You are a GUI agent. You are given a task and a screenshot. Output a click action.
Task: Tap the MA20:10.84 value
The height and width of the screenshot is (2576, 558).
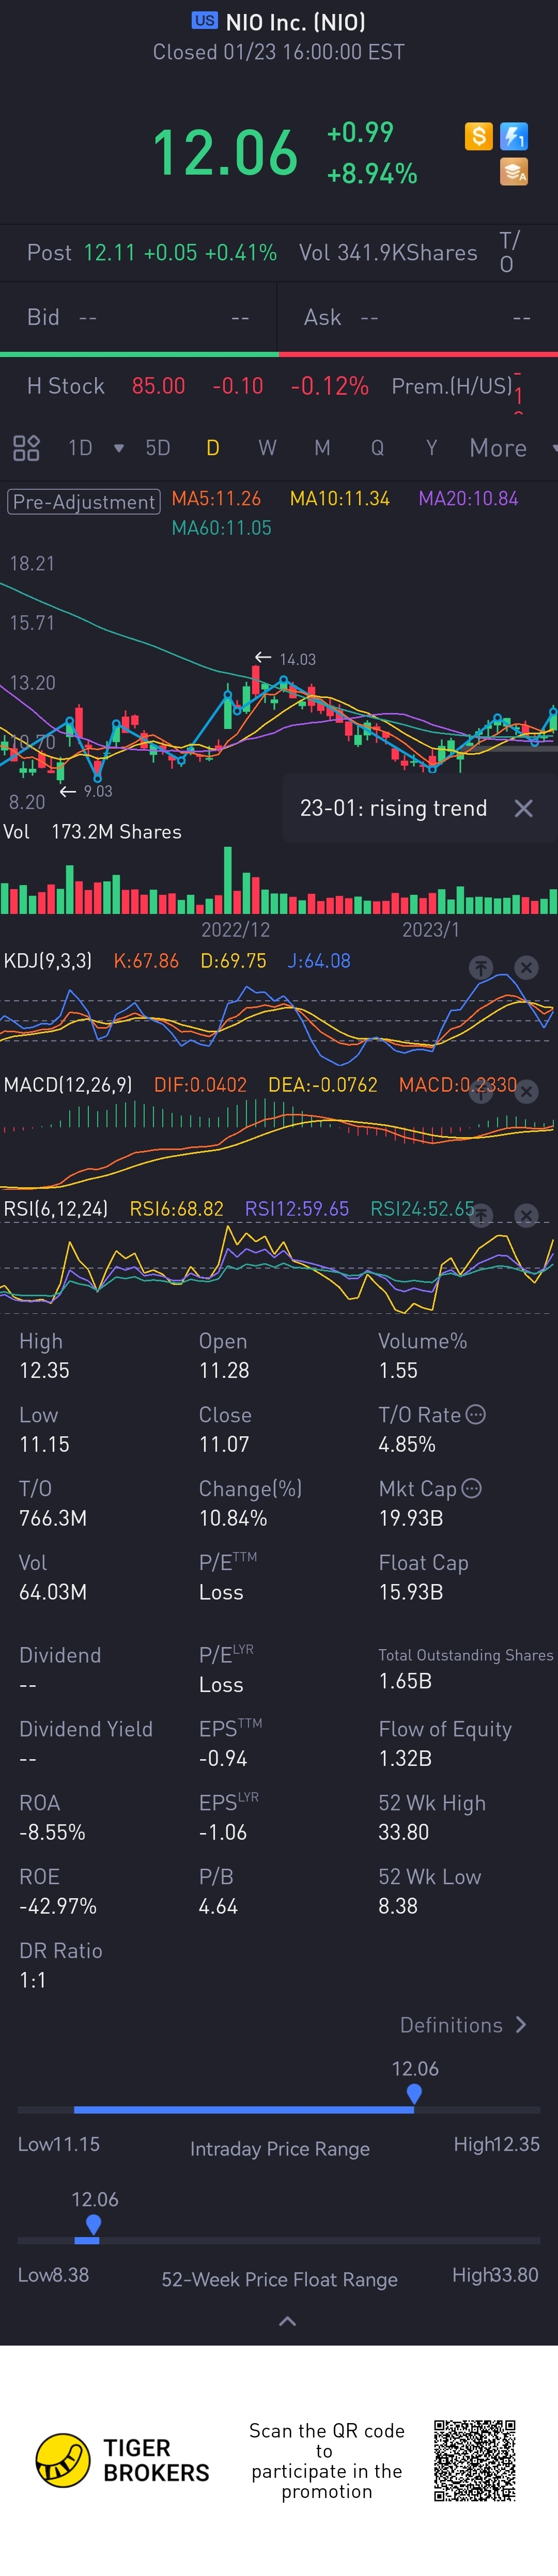[468, 498]
